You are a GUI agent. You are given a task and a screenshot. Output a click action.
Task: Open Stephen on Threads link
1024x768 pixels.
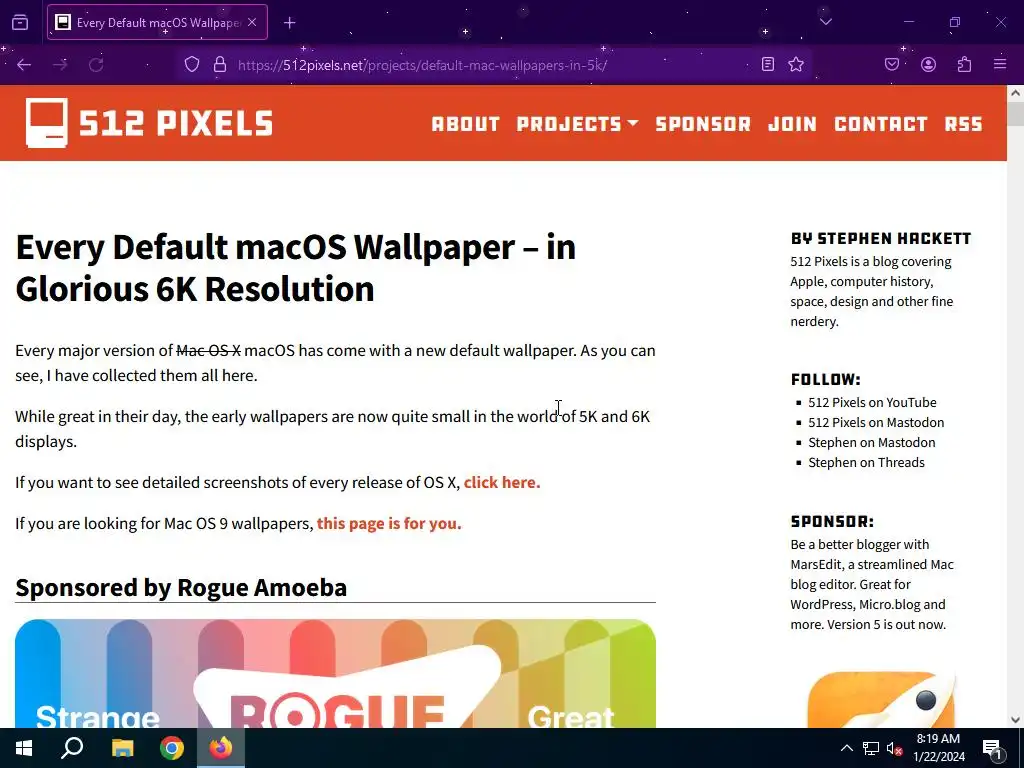pos(866,463)
